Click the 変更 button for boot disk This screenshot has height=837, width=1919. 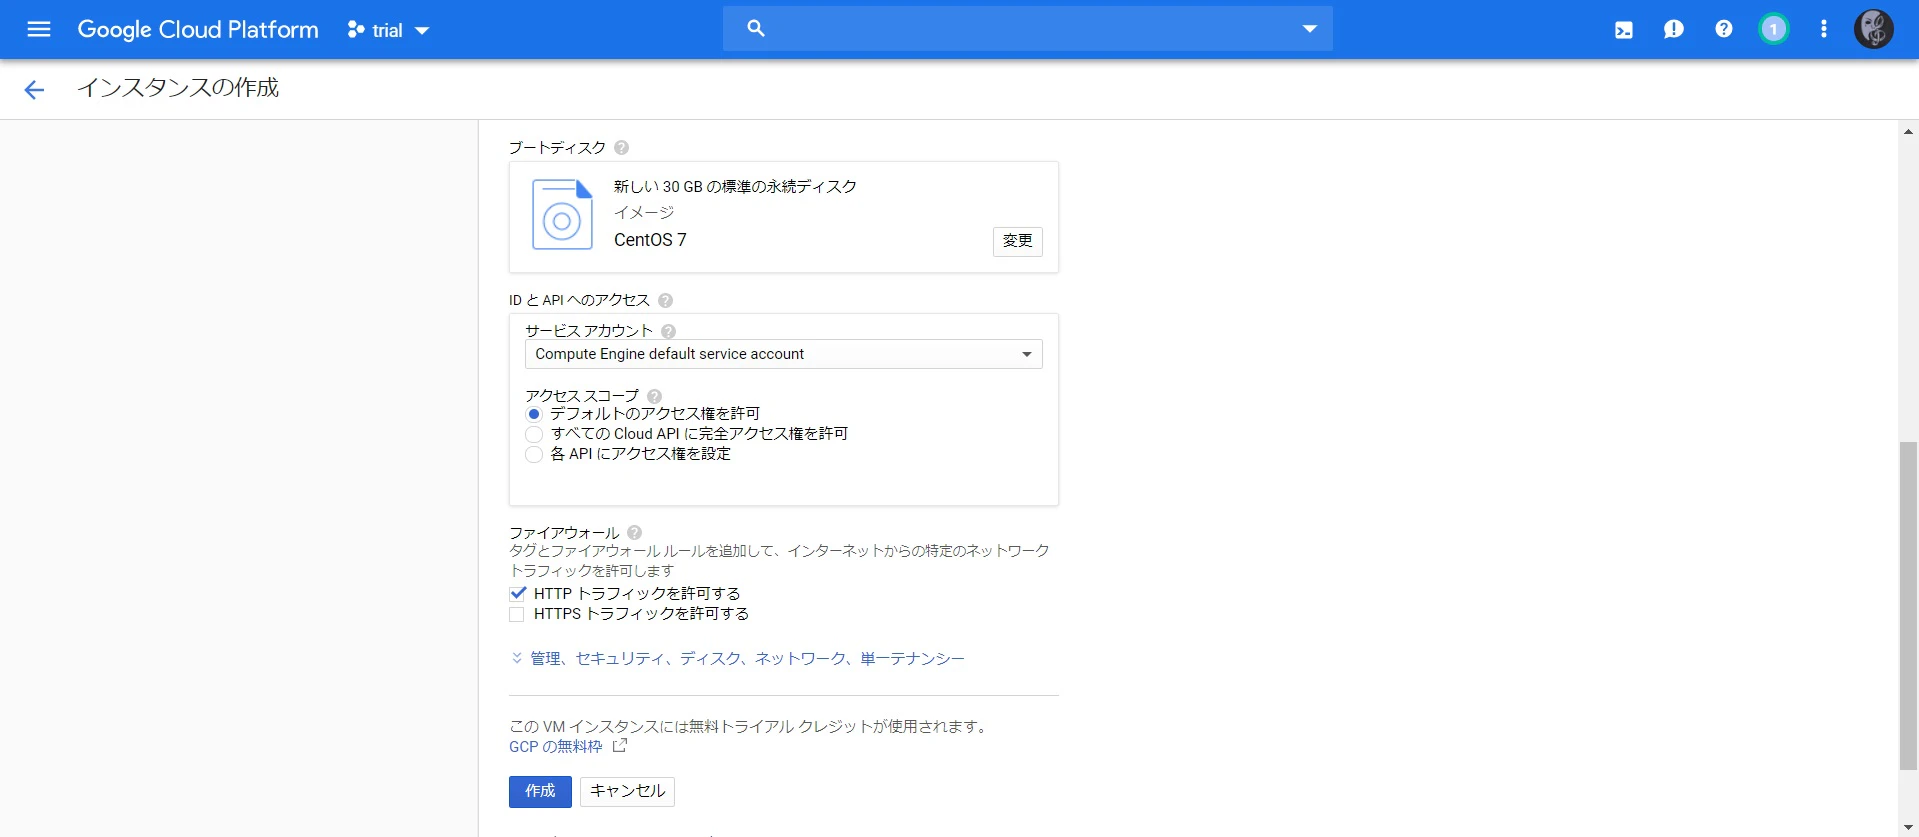1017,241
